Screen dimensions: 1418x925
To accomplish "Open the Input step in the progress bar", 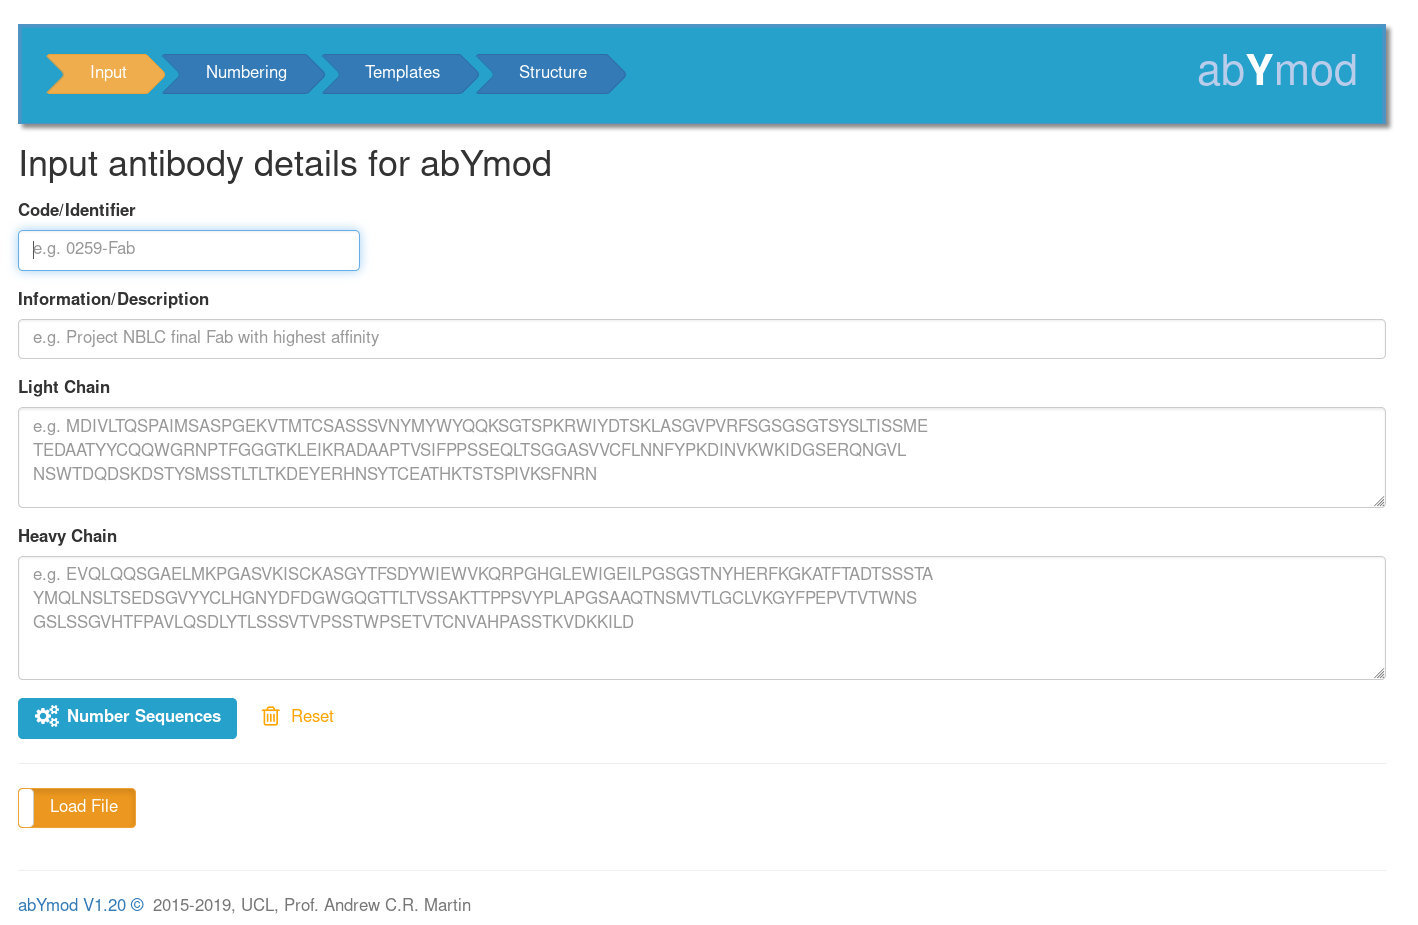I will coord(107,73).
